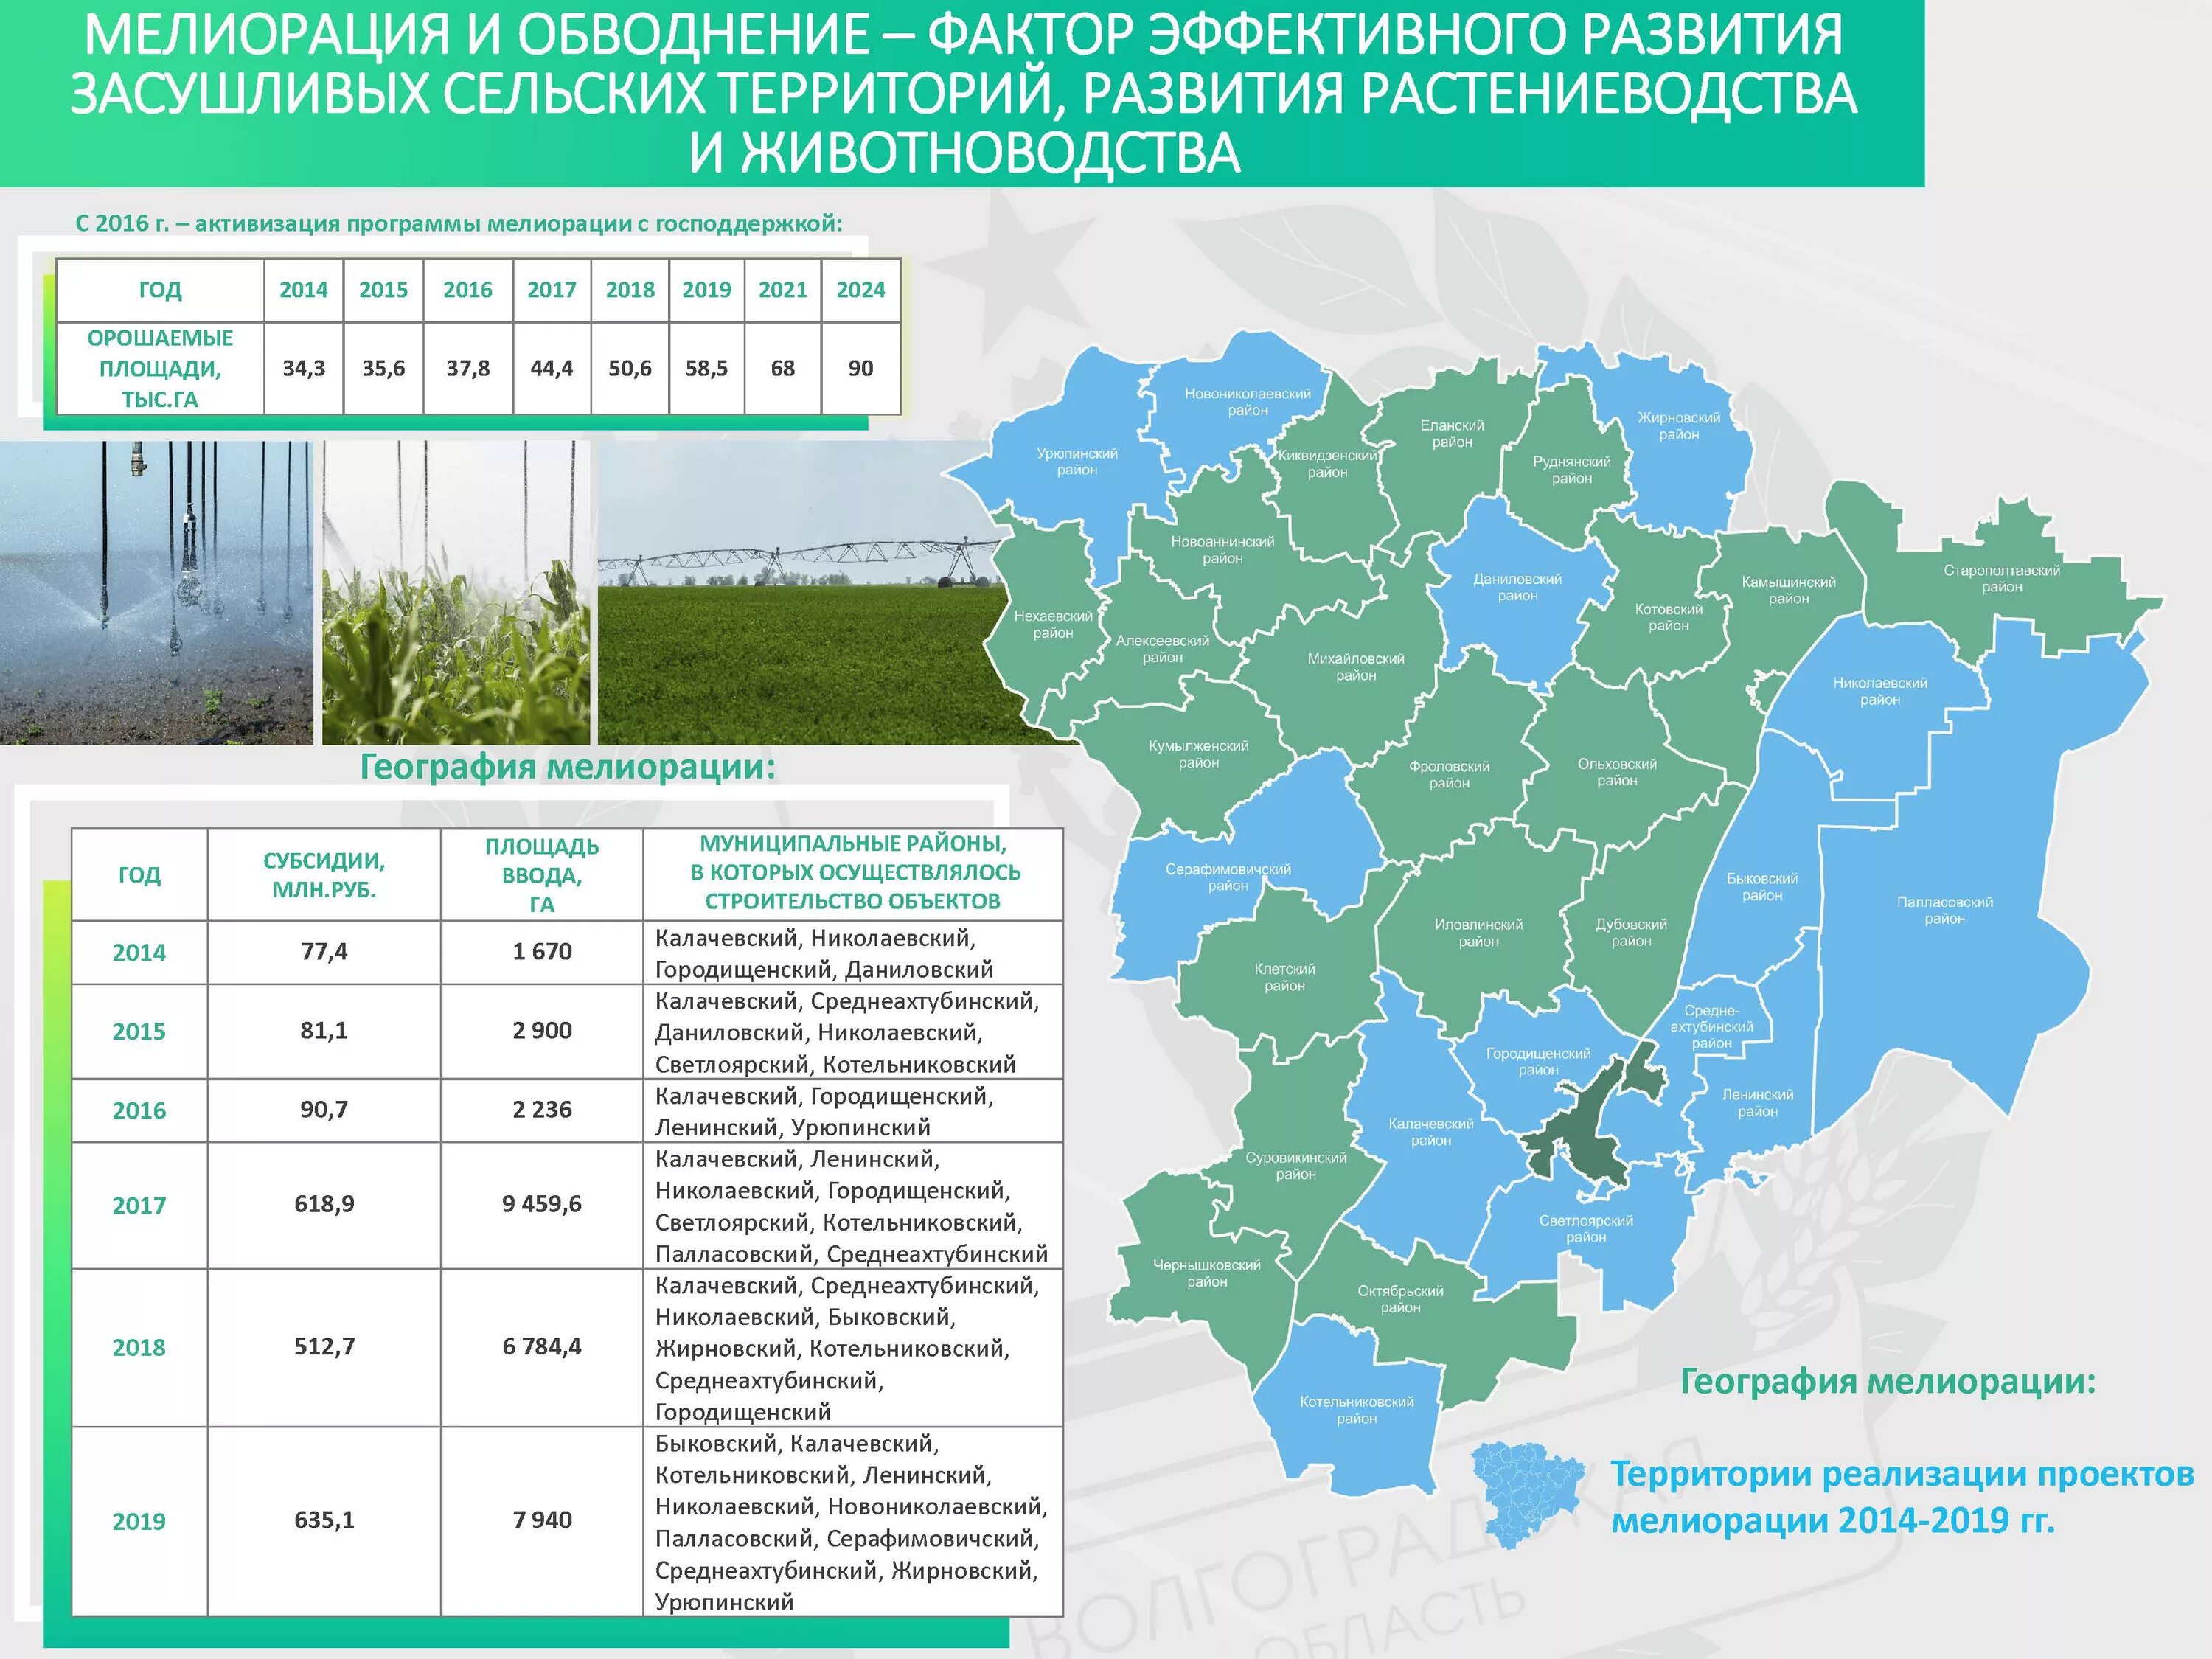Select Суровикинский район on the map
Screen dimensions: 2212x1659
[1296, 1165]
